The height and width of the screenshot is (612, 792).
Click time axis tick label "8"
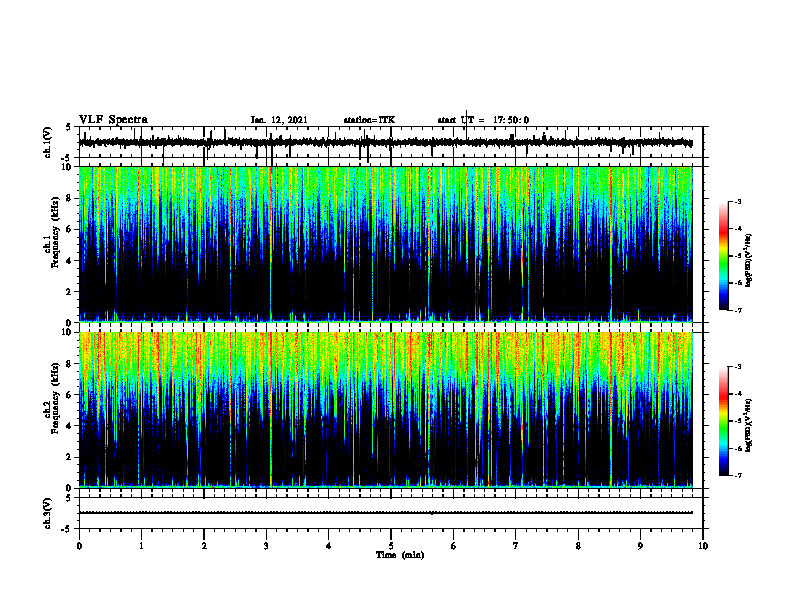[x=578, y=546]
